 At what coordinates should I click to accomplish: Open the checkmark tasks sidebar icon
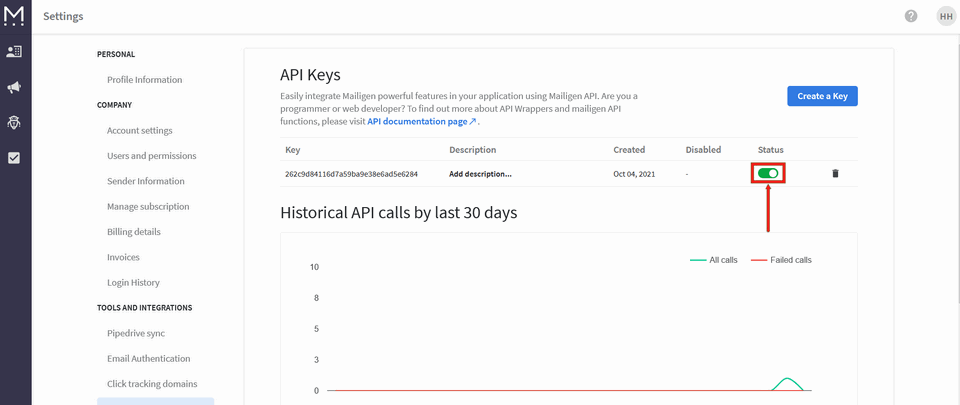pos(15,158)
